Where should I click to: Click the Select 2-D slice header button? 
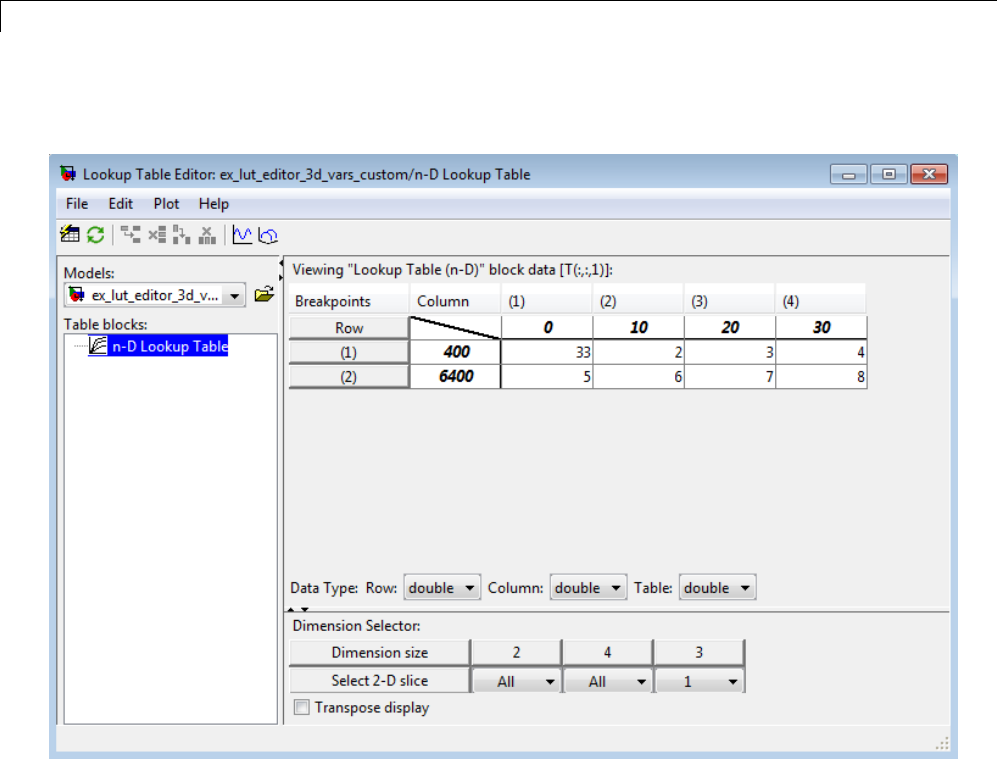point(380,680)
